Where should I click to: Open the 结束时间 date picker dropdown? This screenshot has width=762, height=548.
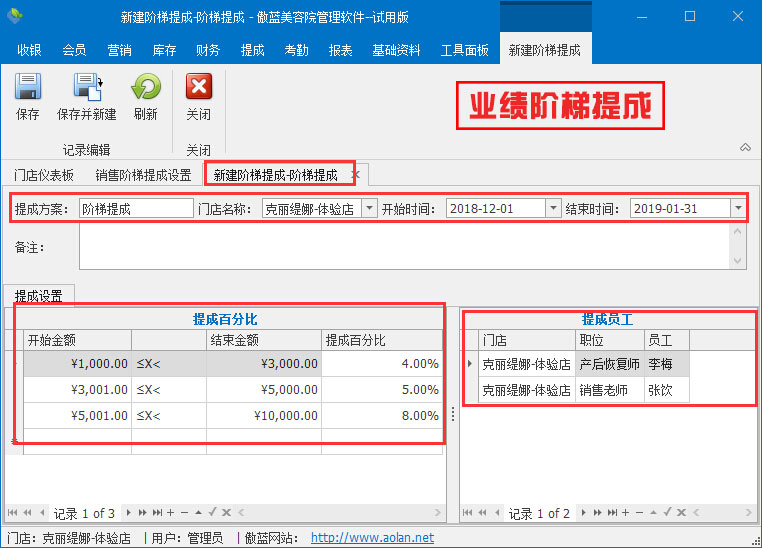click(738, 209)
